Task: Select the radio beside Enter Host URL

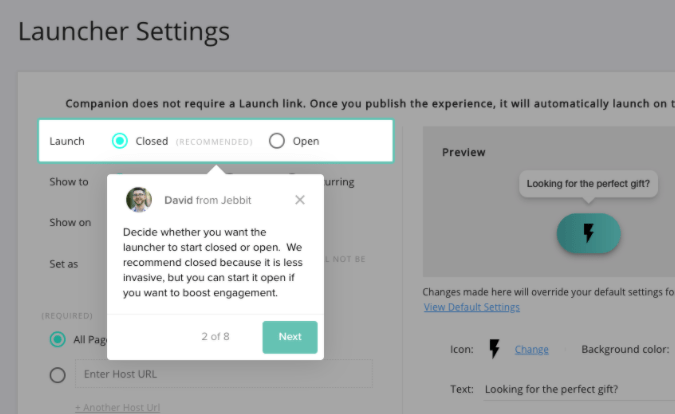Action: pyautogui.click(x=58, y=374)
